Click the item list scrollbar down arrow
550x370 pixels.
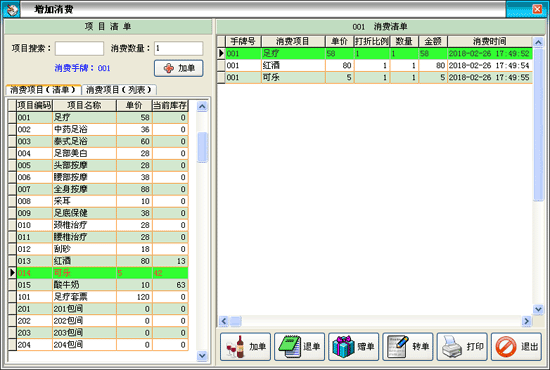pyautogui.click(x=202, y=356)
